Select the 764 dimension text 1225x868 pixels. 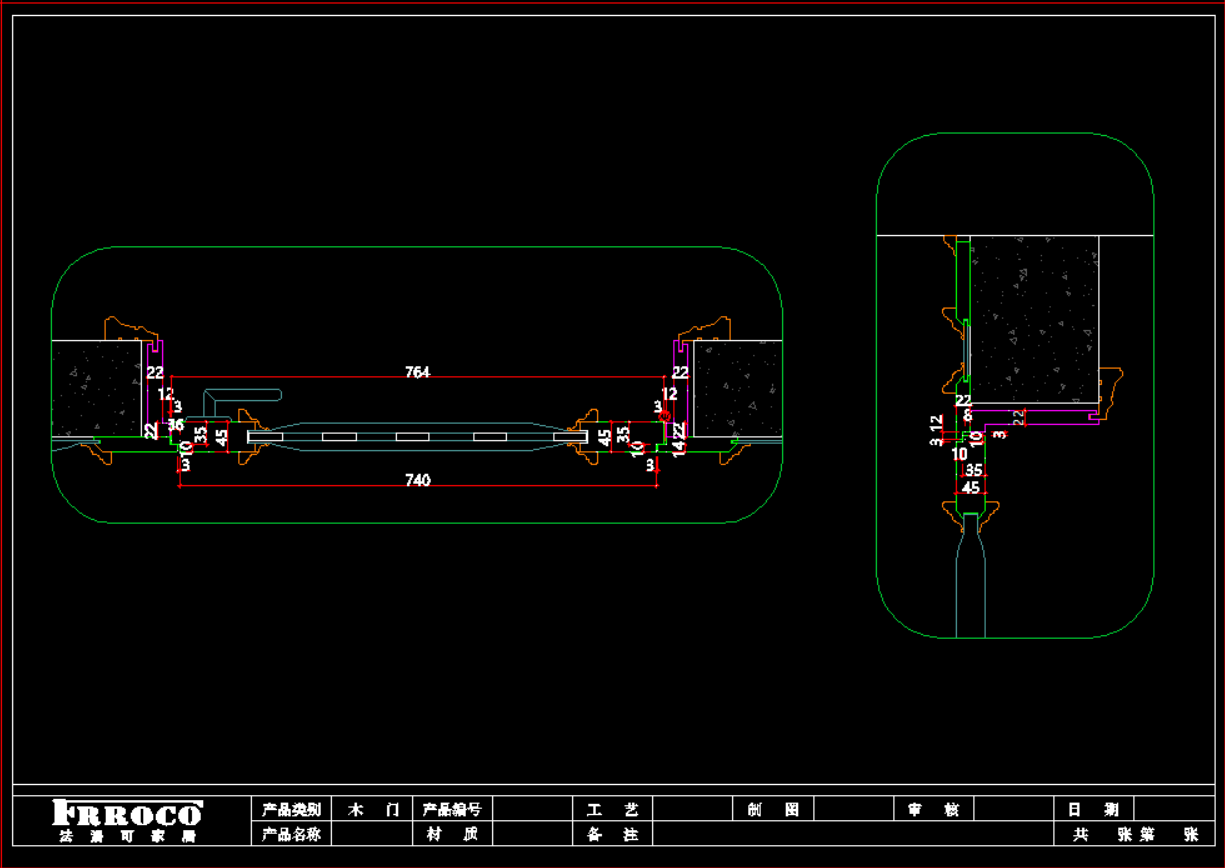coord(417,372)
